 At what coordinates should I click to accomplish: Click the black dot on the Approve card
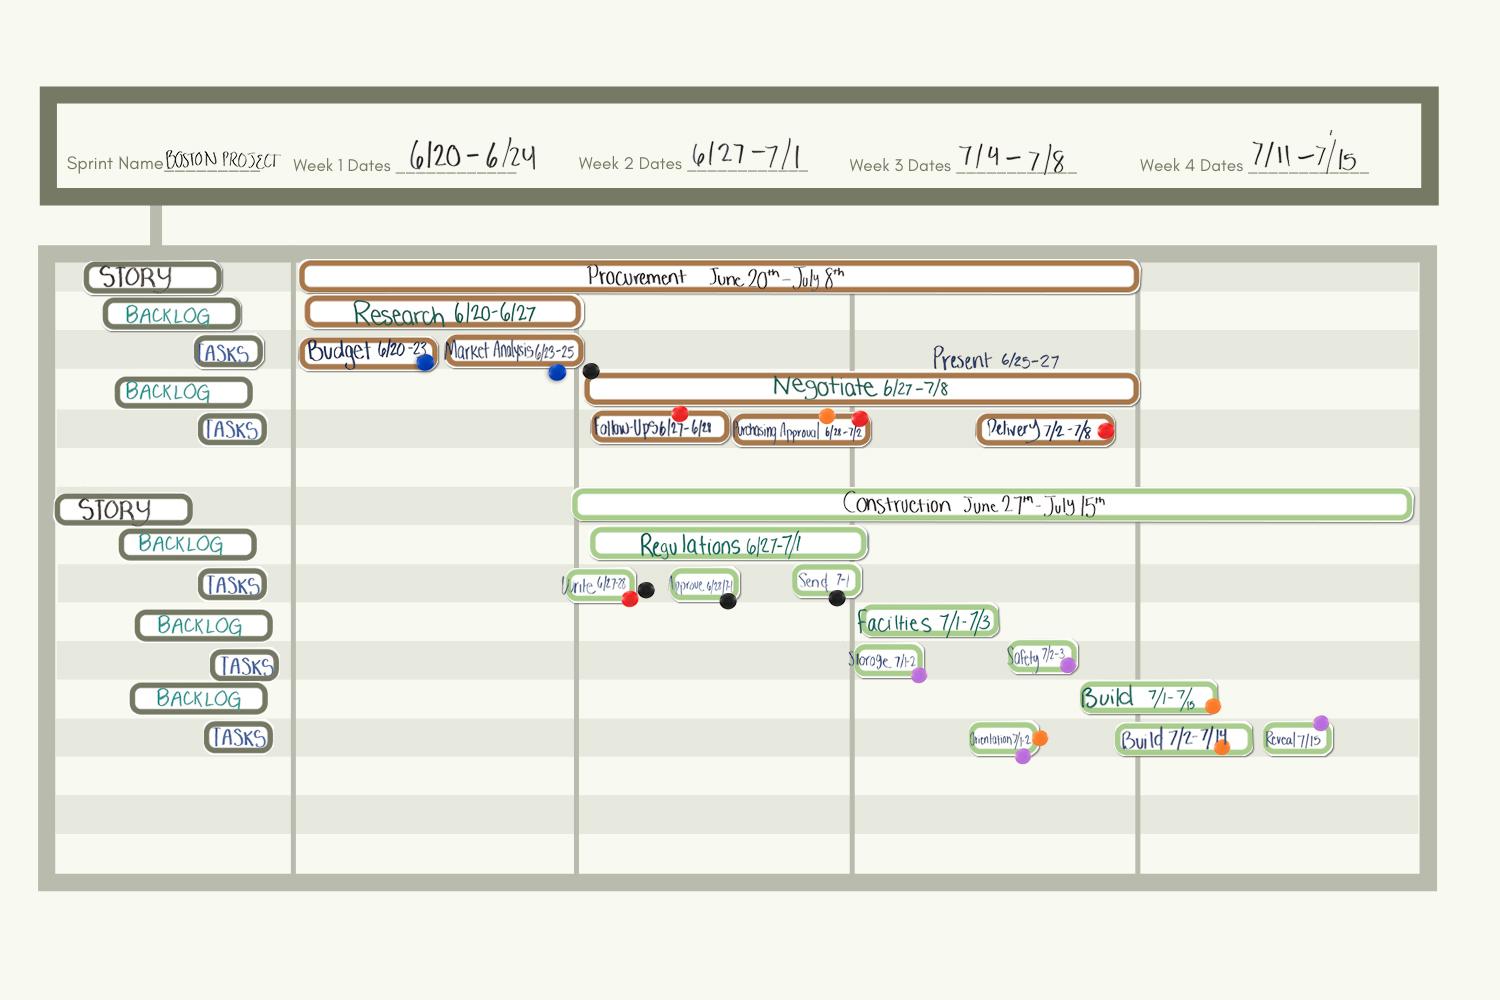coord(728,601)
